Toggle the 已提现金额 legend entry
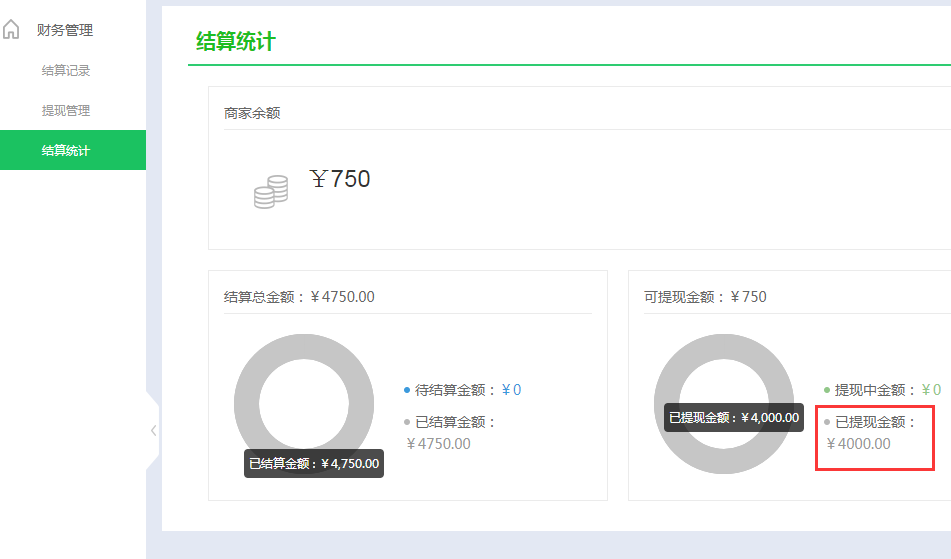The image size is (951, 559). pos(875,422)
